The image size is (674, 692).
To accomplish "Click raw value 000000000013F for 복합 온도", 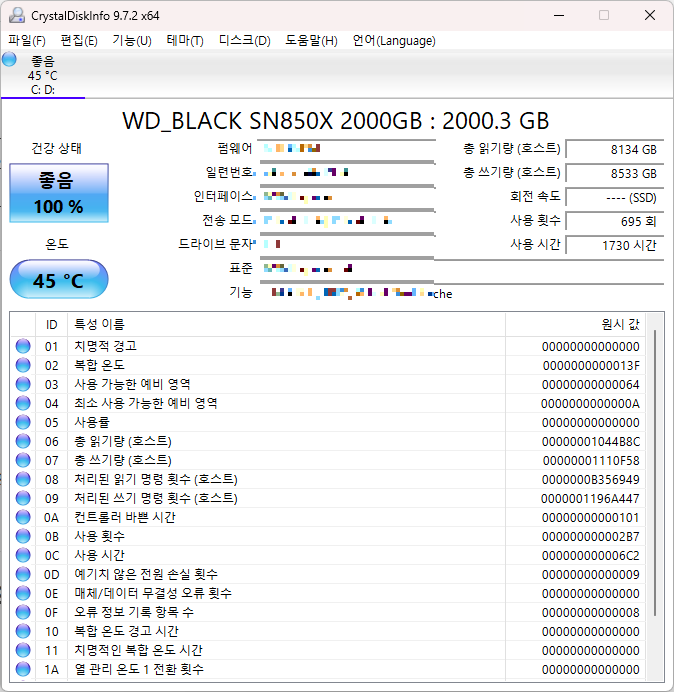I will 591,366.
